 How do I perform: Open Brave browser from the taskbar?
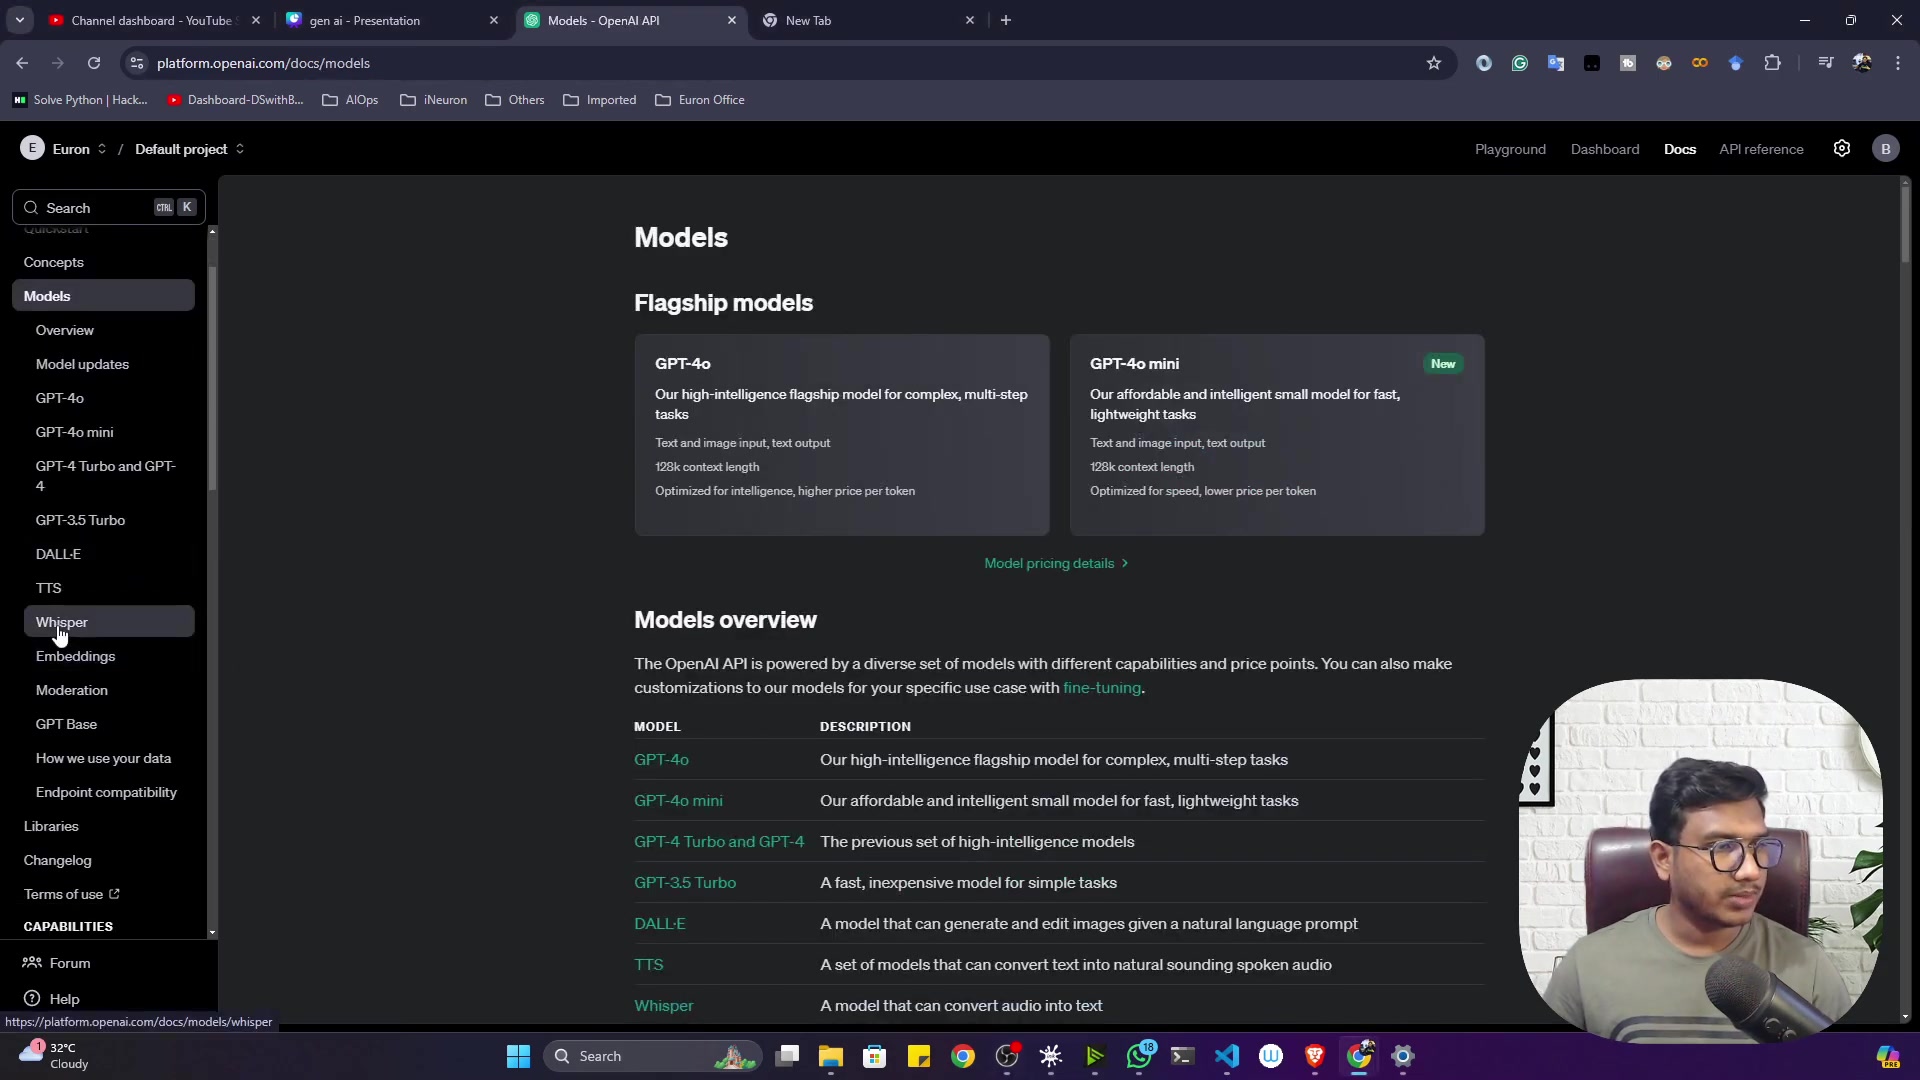[x=1315, y=1056]
